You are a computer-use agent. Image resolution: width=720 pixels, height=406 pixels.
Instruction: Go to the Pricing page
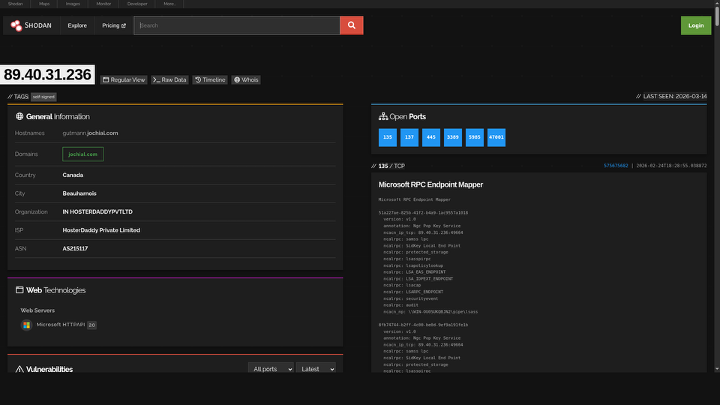point(114,25)
